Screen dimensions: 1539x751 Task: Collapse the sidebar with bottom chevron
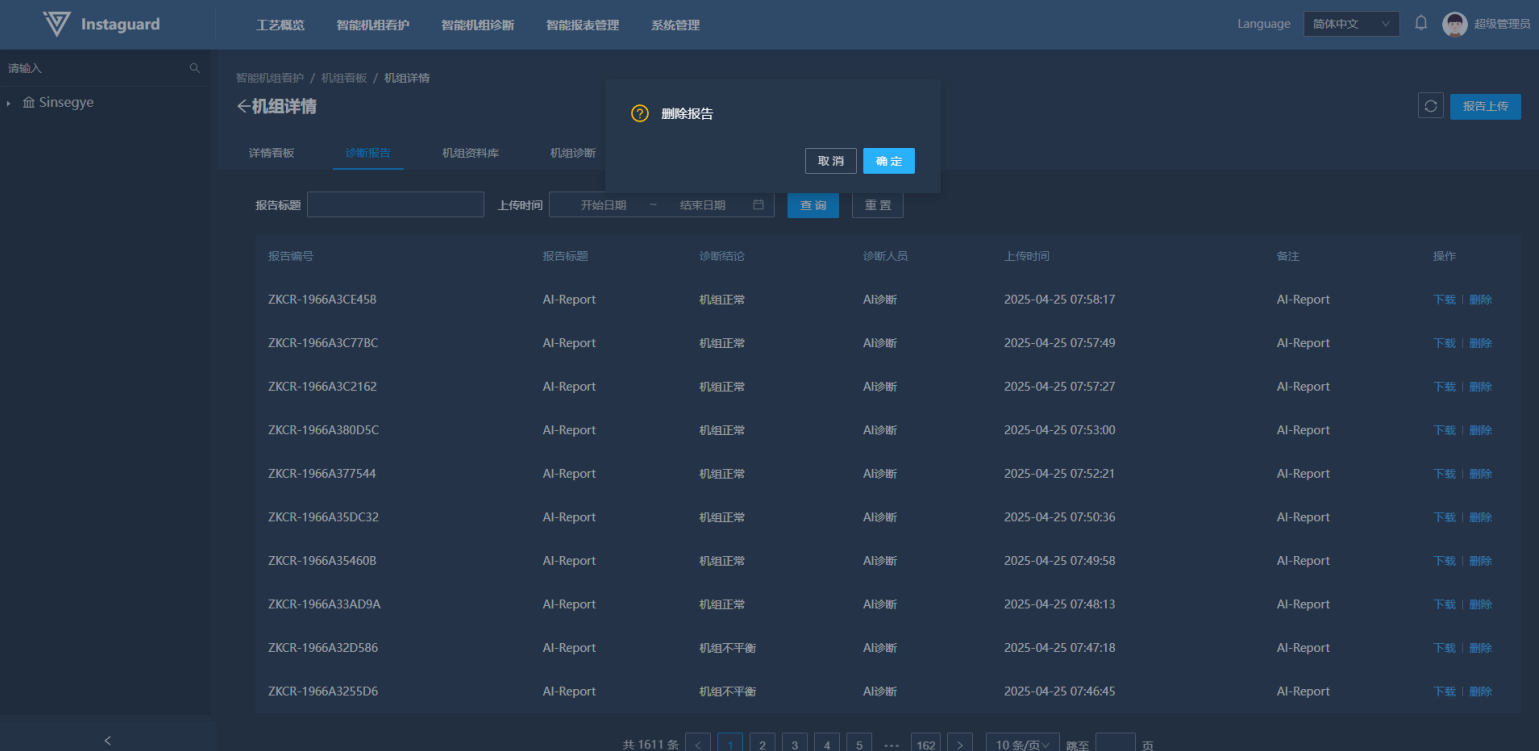107,740
